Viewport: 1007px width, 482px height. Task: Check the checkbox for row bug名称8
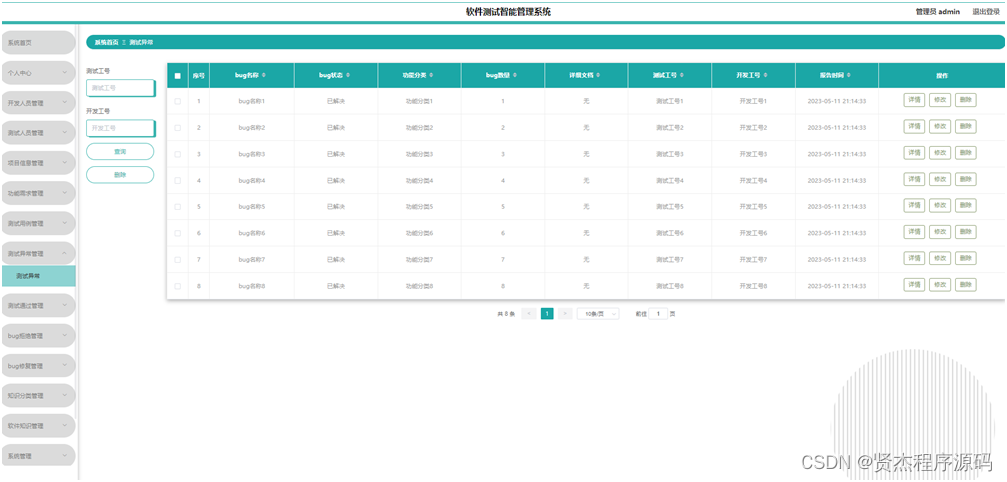tap(178, 286)
